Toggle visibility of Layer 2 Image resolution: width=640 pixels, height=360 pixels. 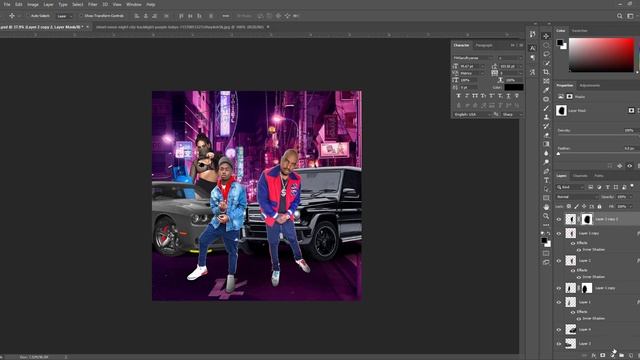(x=559, y=260)
